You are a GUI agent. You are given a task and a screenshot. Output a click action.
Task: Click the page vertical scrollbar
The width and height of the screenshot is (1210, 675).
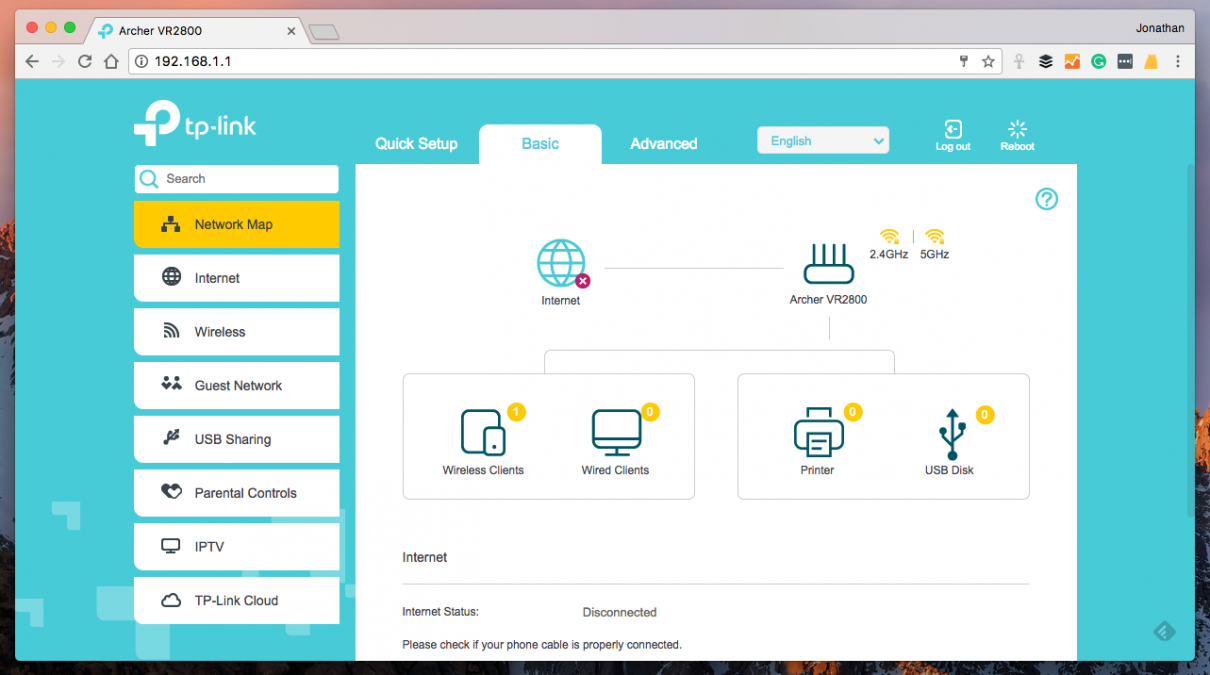coord(1189,340)
